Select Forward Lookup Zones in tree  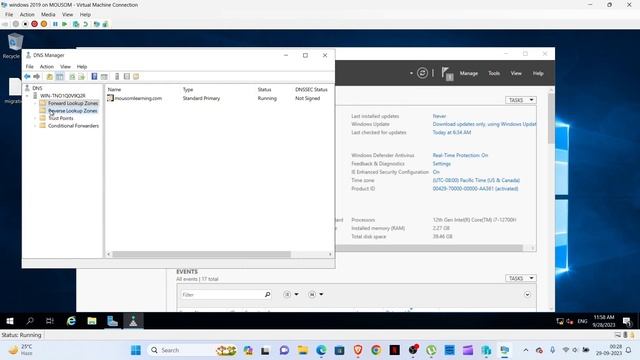tap(73, 103)
